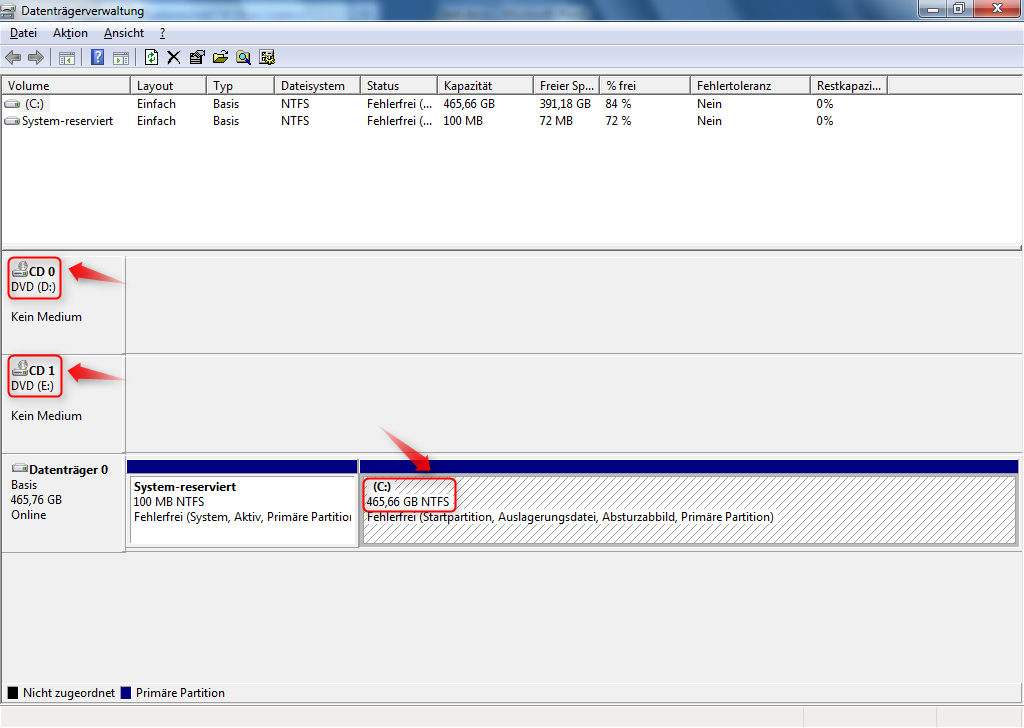1024x728 pixels.
Task: Open the Ansicht menu
Action: pyautogui.click(x=124, y=33)
